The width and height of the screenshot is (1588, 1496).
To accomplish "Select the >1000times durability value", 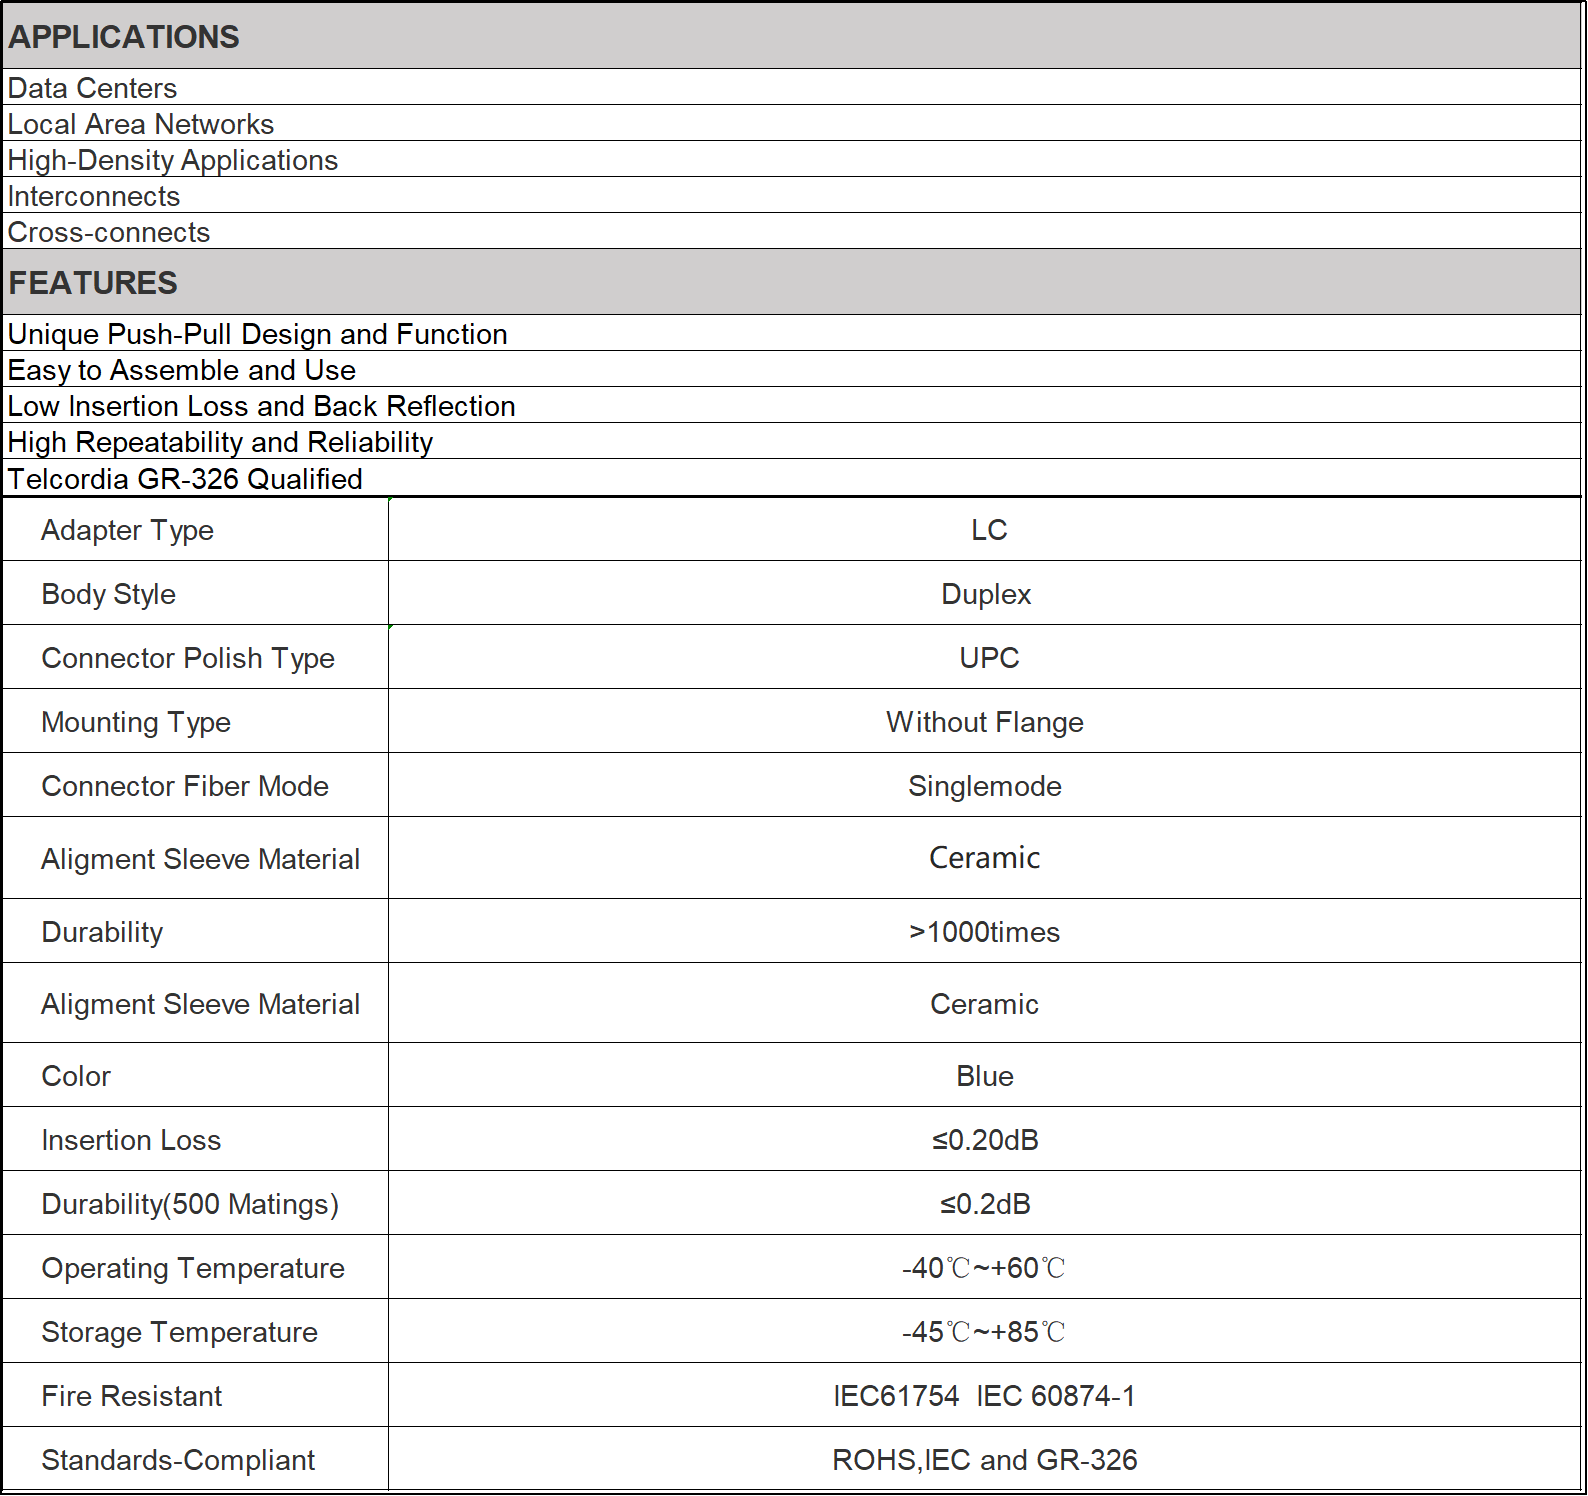I will [985, 932].
